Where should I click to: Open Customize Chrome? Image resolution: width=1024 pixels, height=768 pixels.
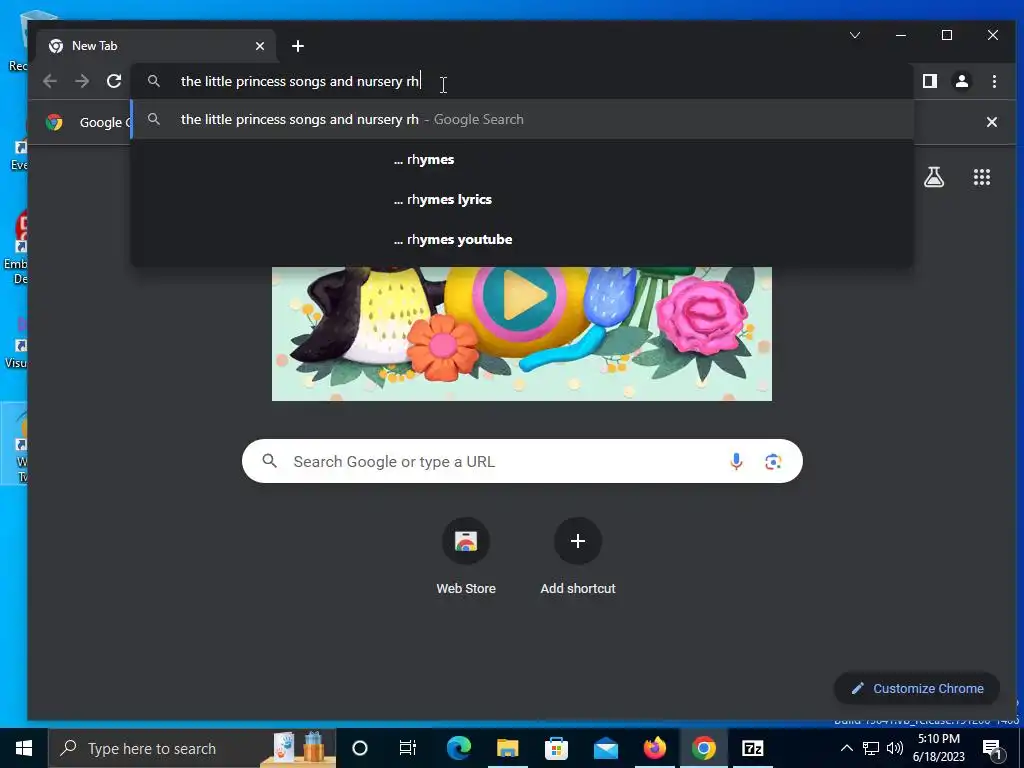point(917,688)
